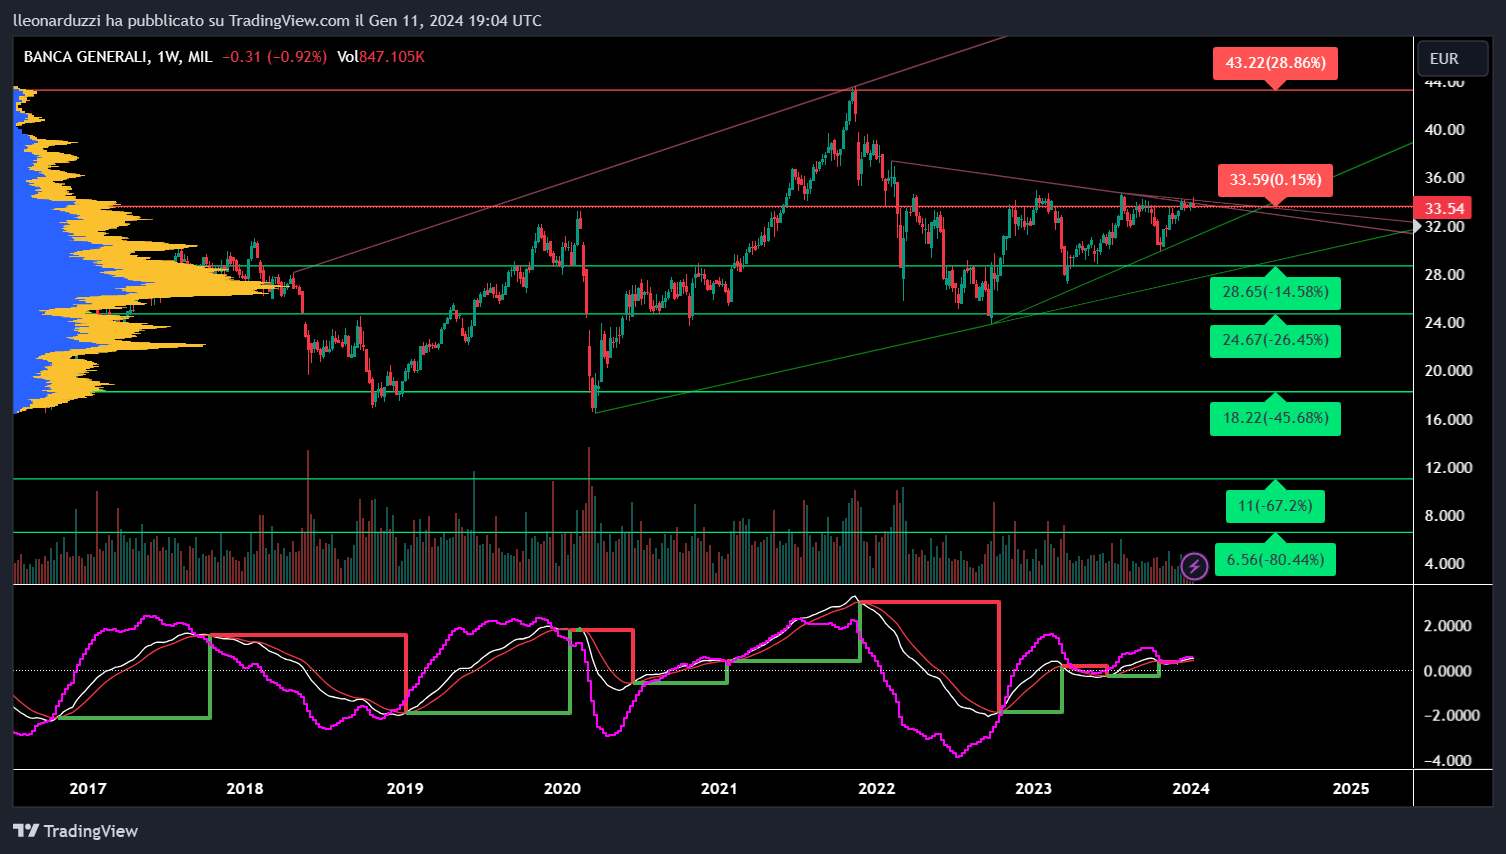
Task: Click the 2.0000 oscillator axis value
Action: pyautogui.click(x=1448, y=626)
